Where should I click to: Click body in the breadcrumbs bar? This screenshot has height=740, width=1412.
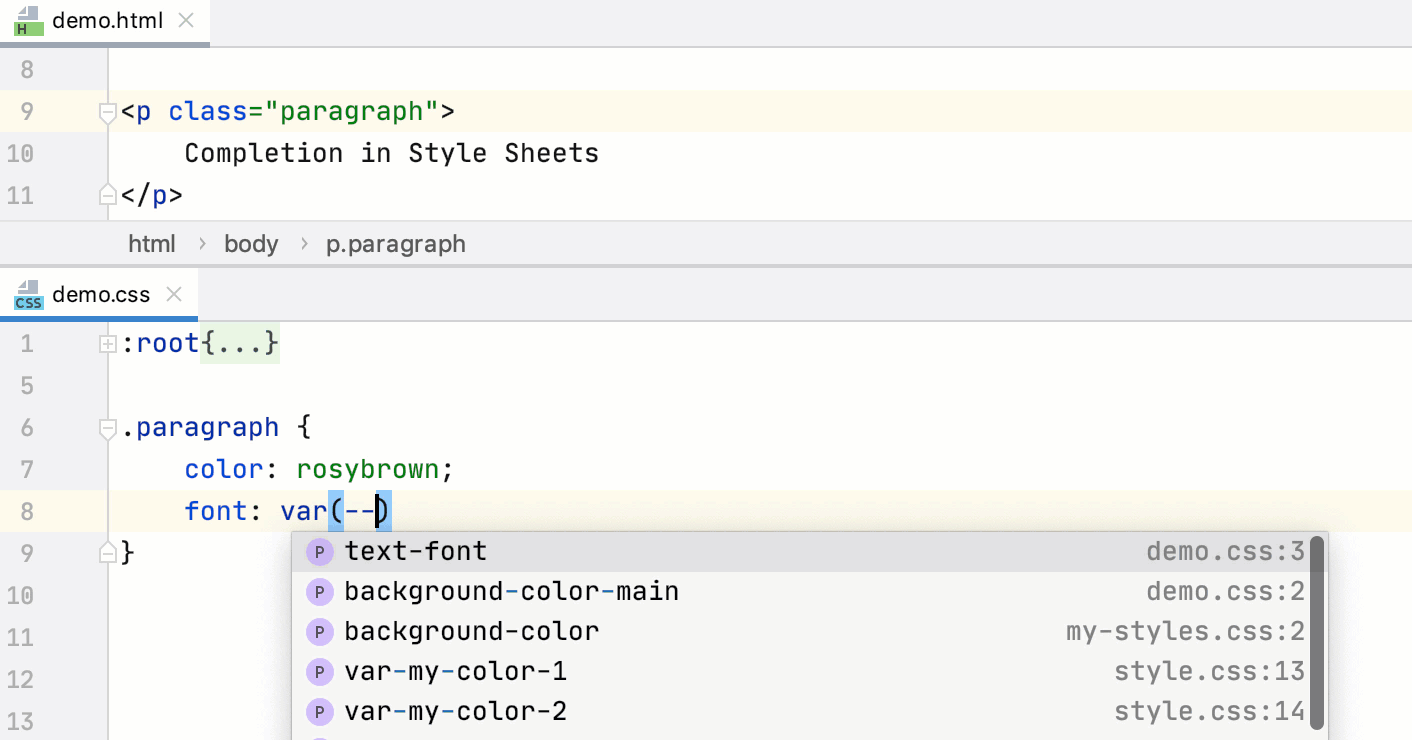pos(251,243)
